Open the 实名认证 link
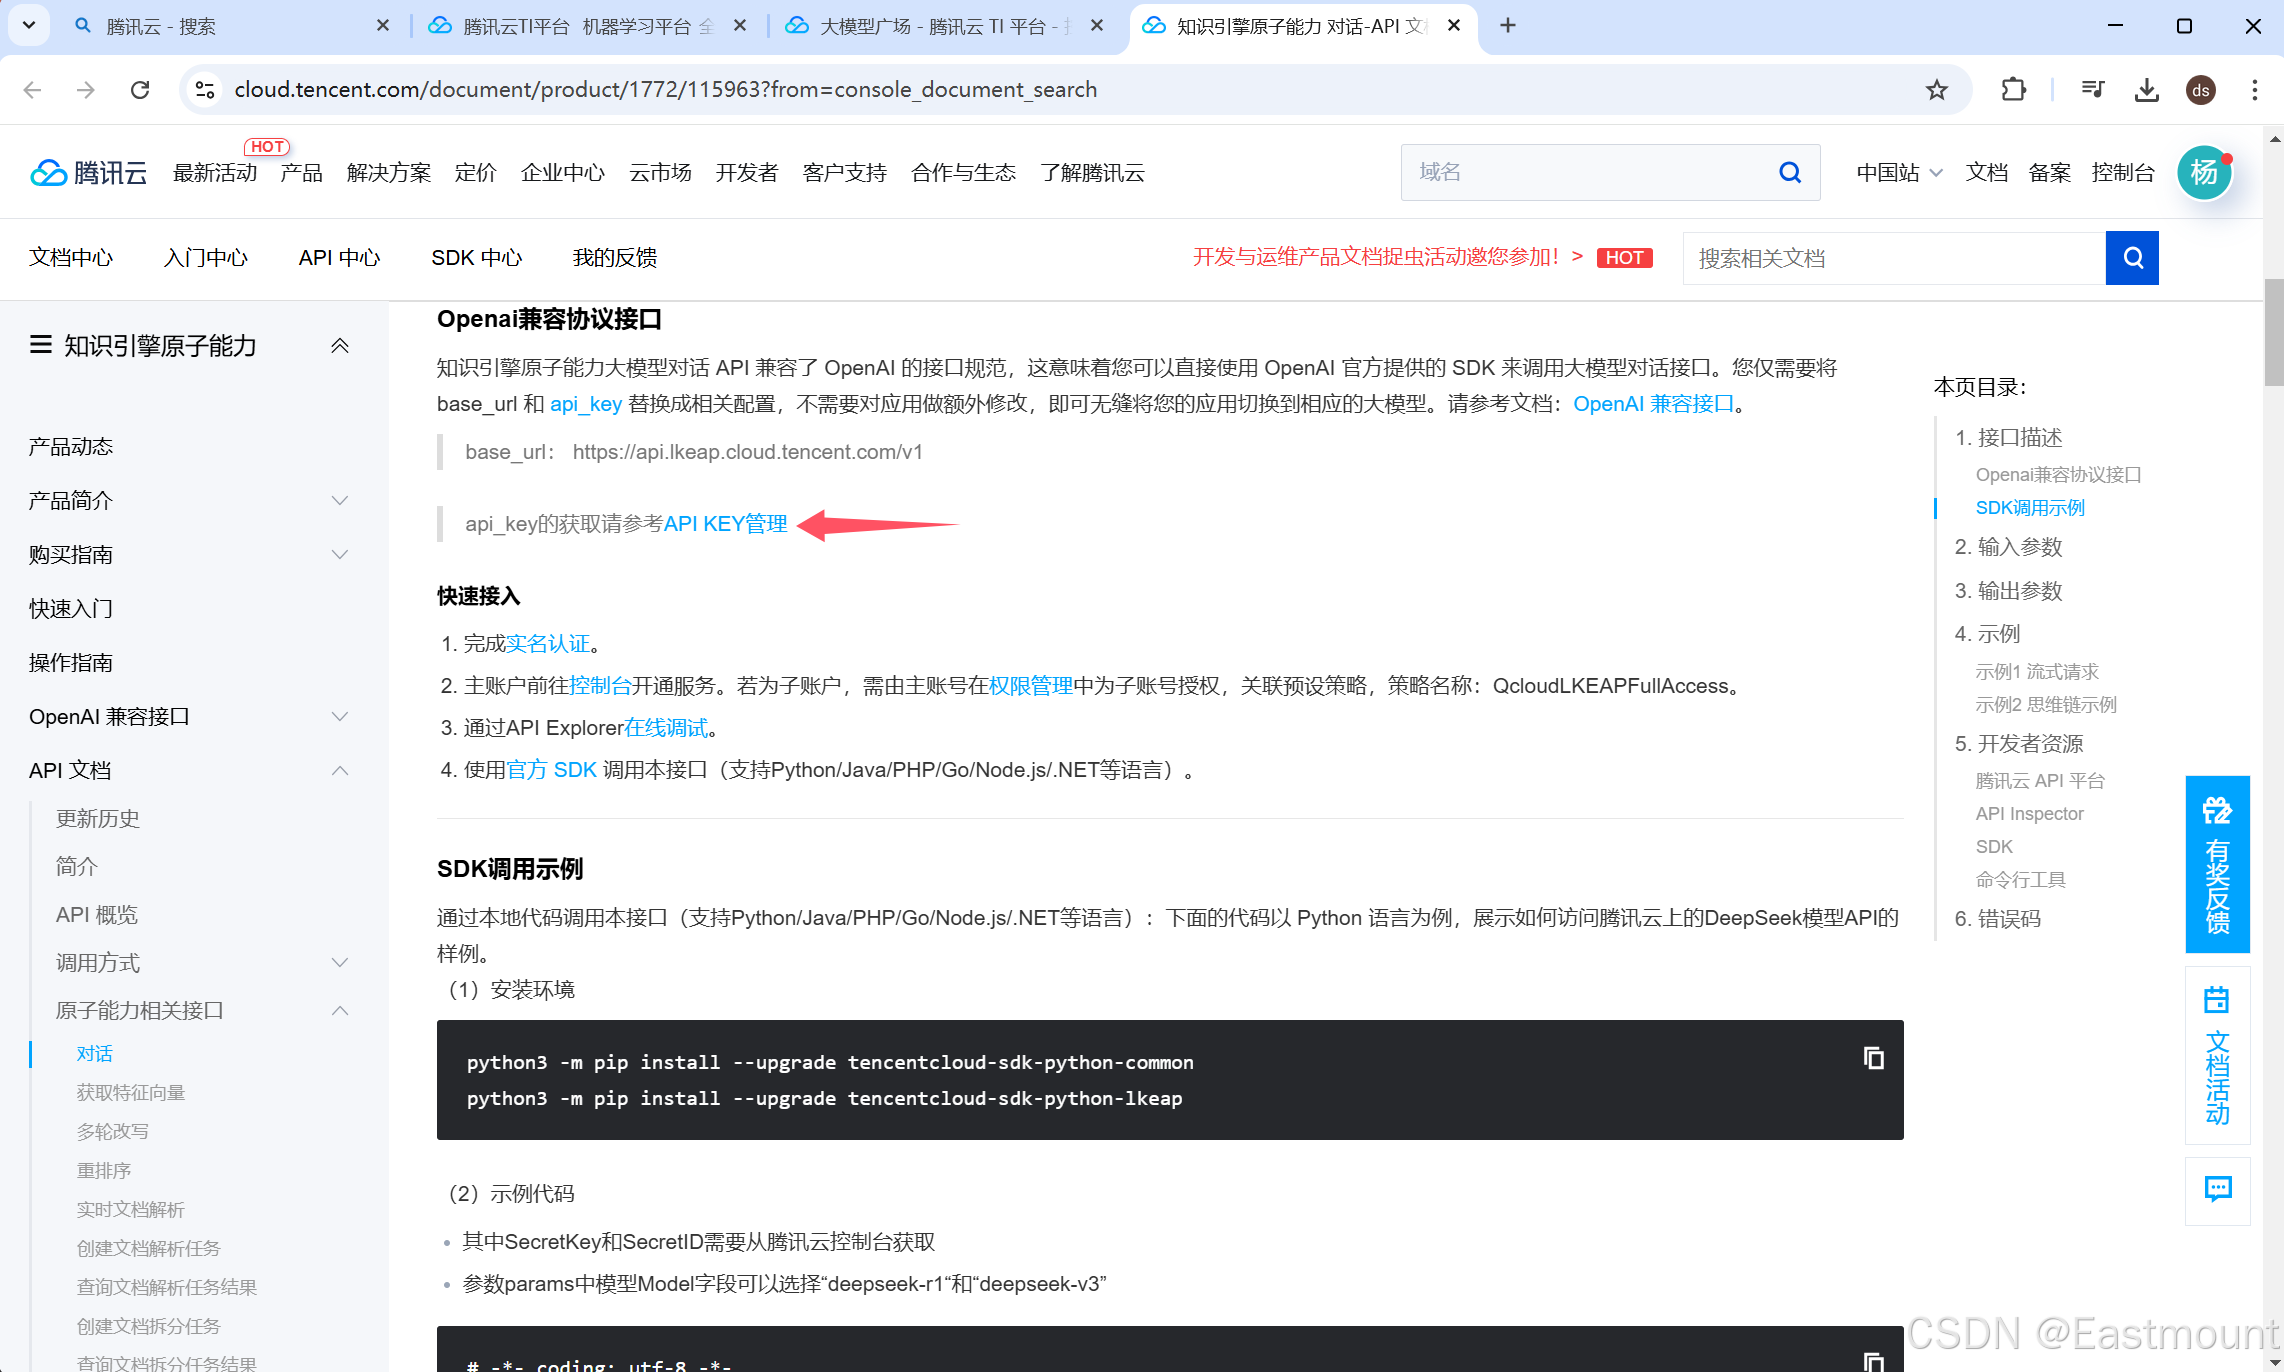This screenshot has width=2284, height=1372. pyautogui.click(x=547, y=644)
